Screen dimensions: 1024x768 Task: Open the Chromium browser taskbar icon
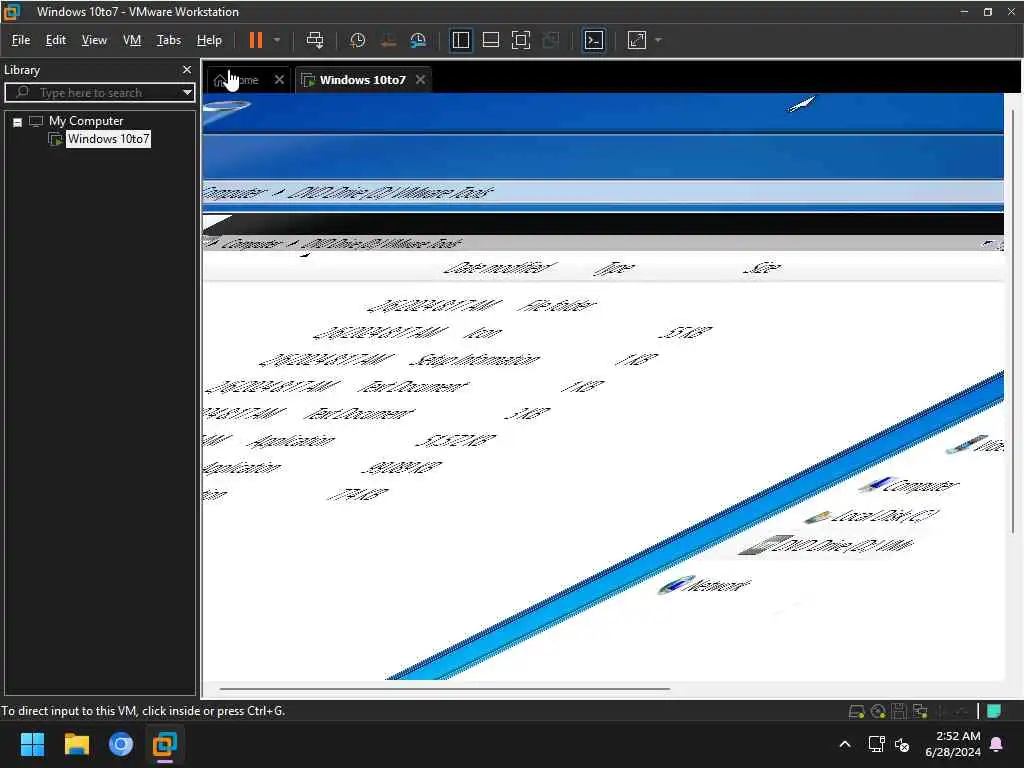click(121, 744)
